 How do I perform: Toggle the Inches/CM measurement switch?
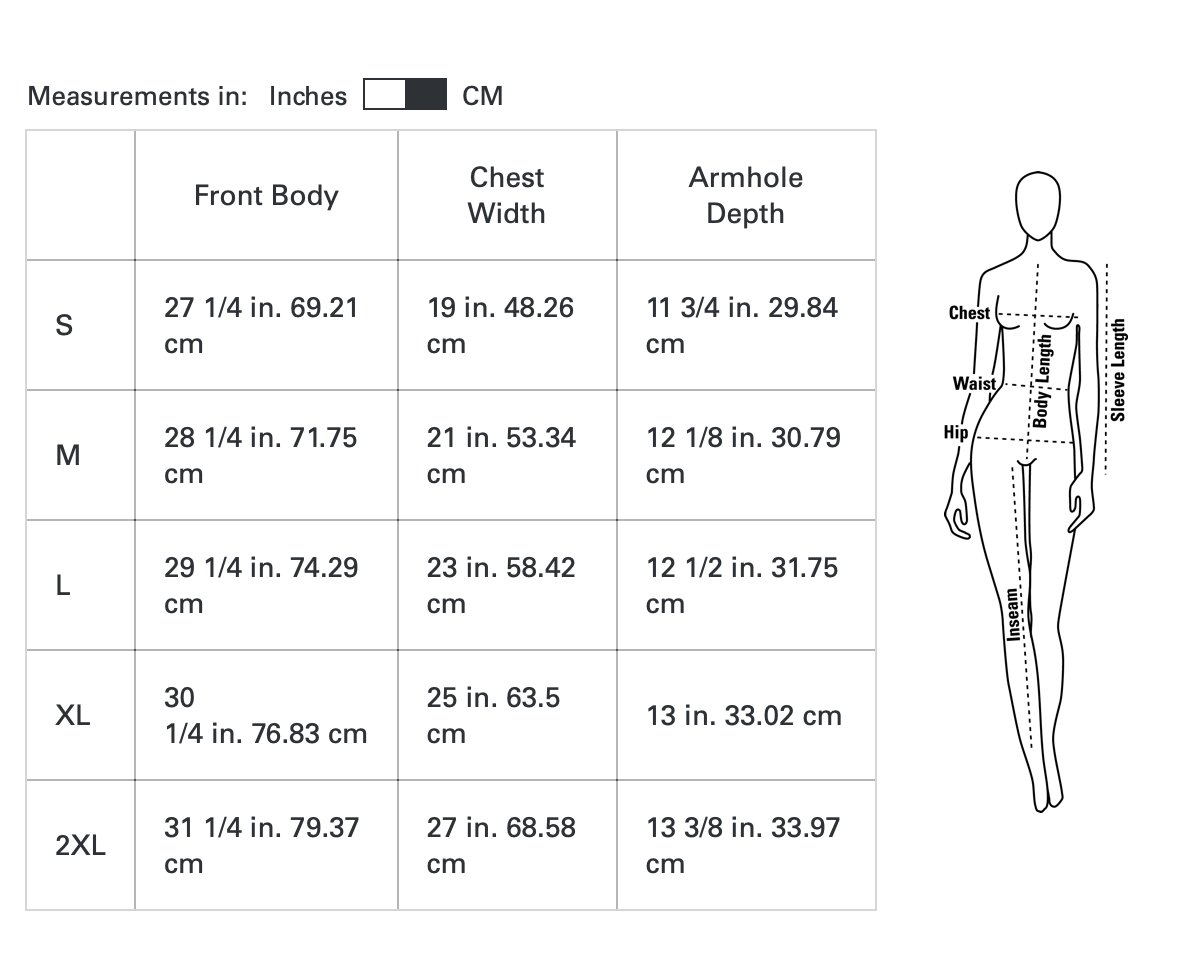405,95
